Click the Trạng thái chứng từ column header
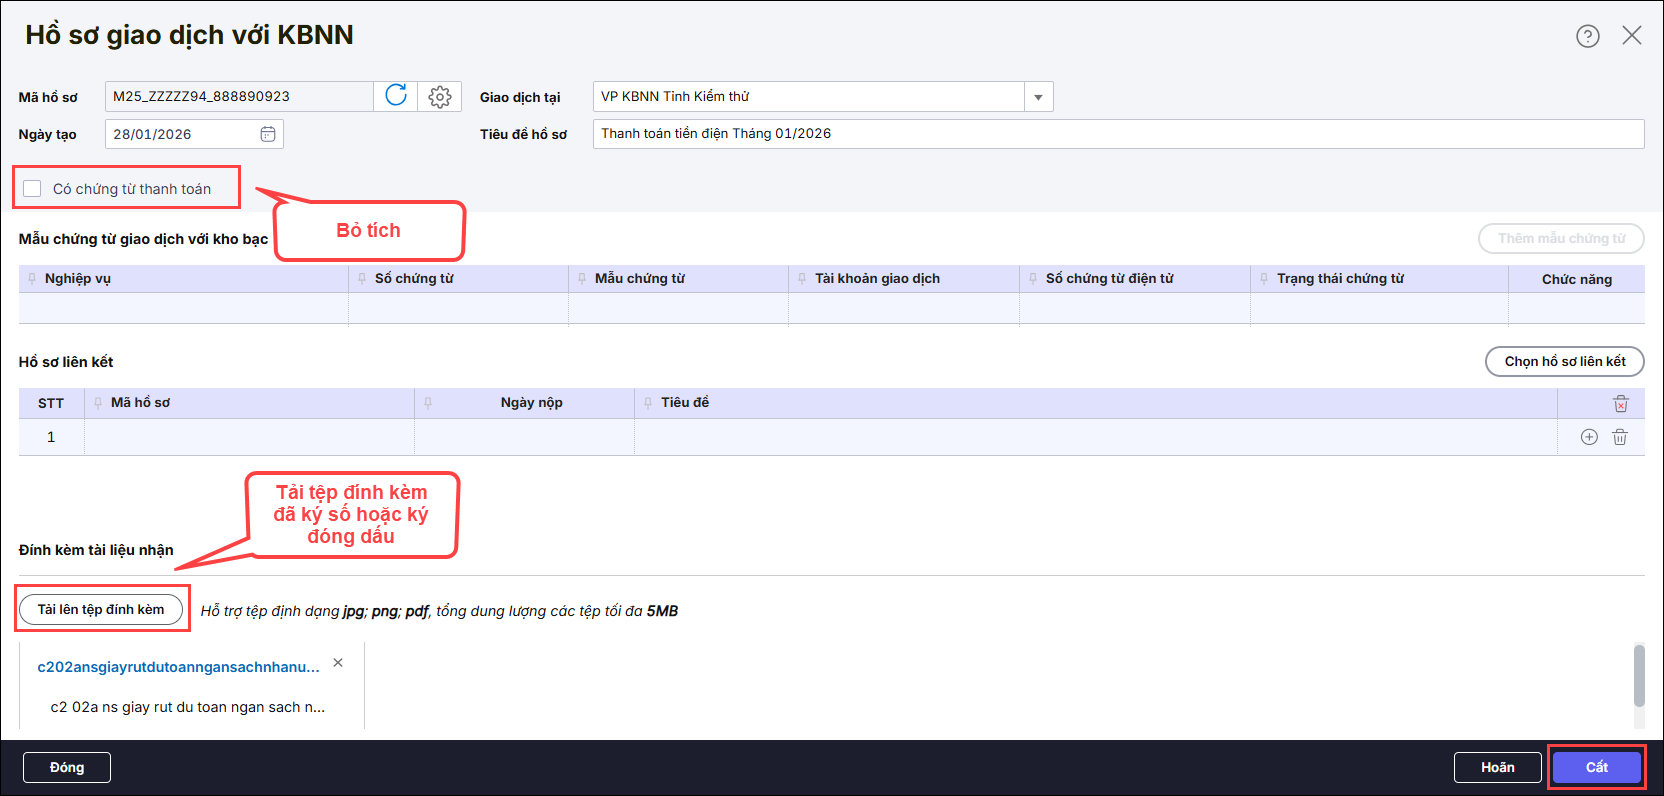Viewport: 1664px width, 796px height. click(1340, 279)
